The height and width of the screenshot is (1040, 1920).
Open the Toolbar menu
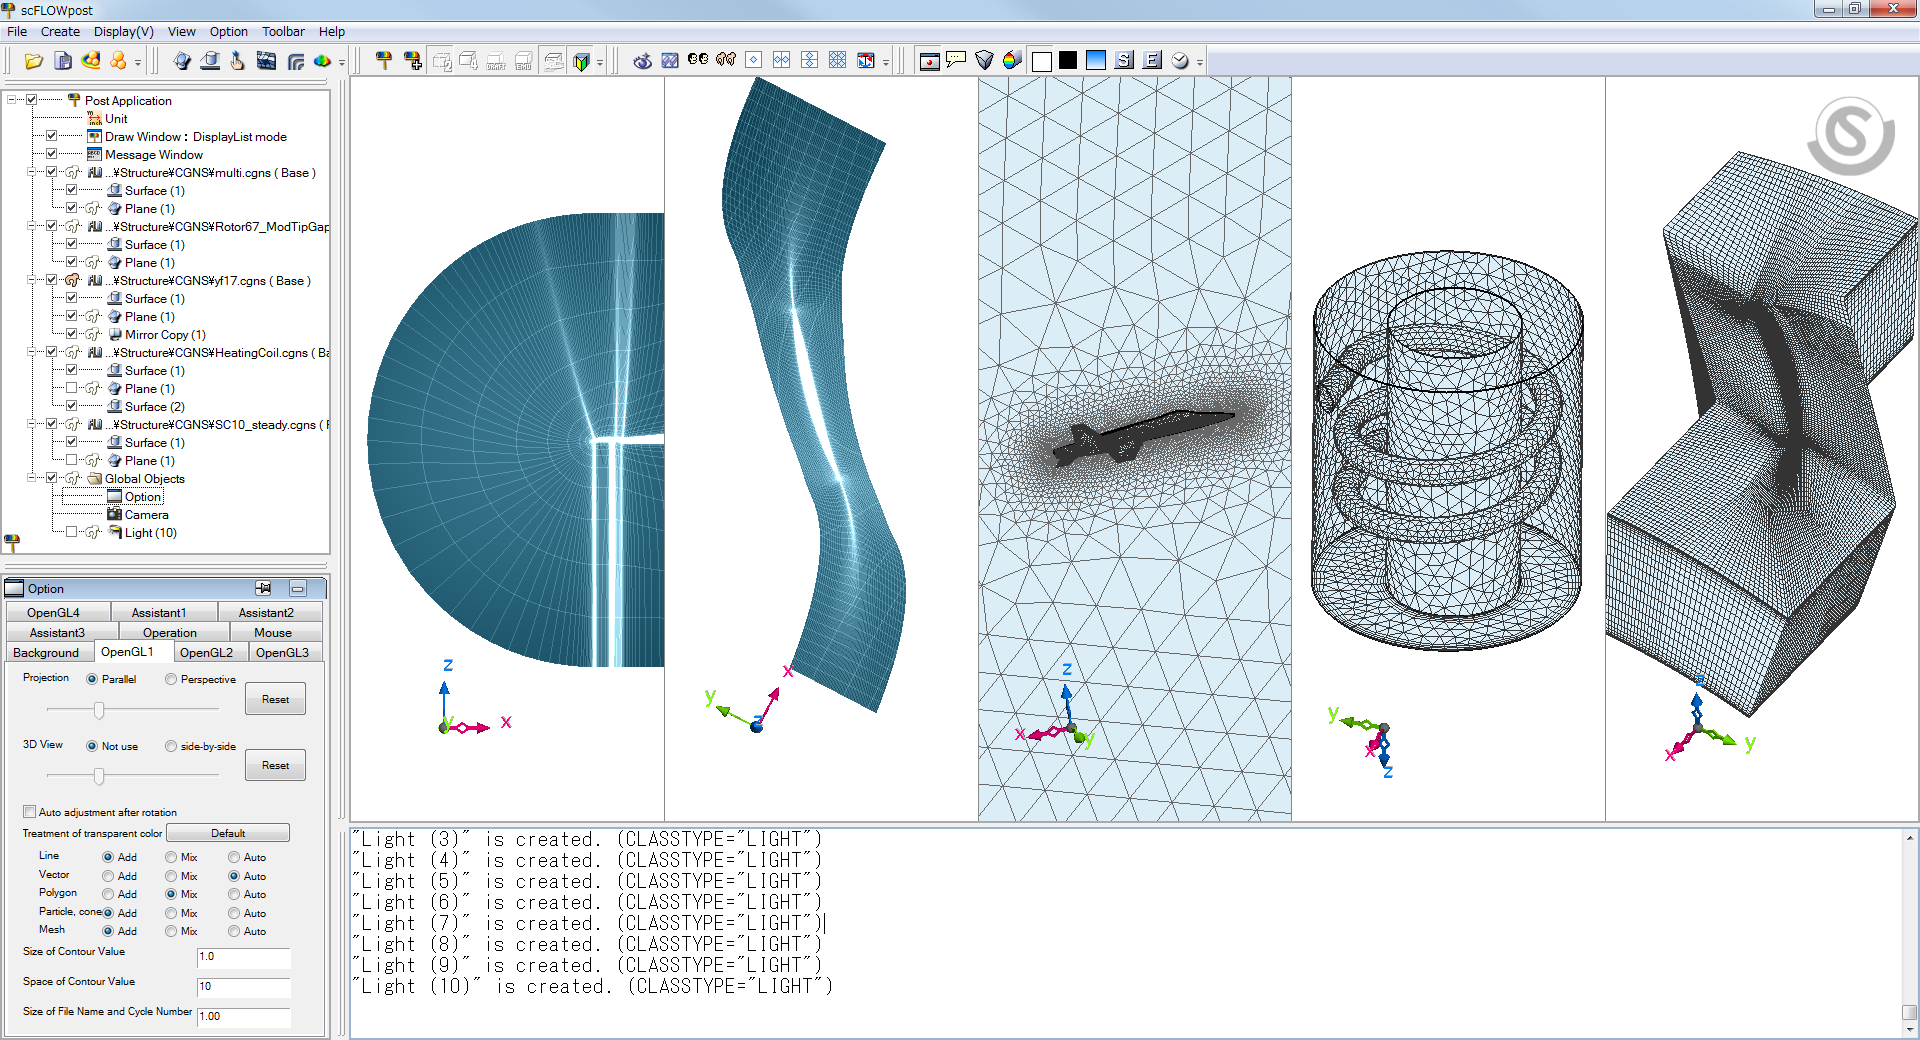click(283, 32)
